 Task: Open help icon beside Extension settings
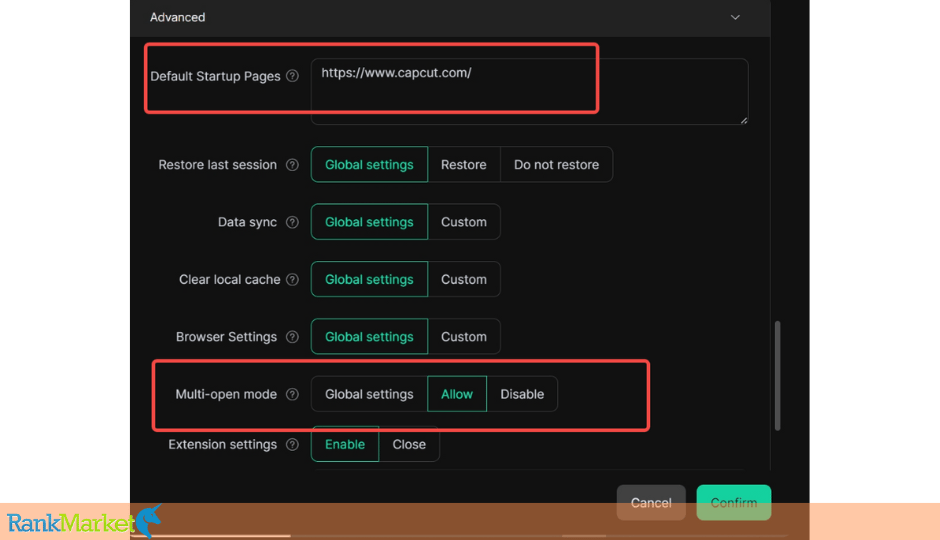pyautogui.click(x=292, y=445)
